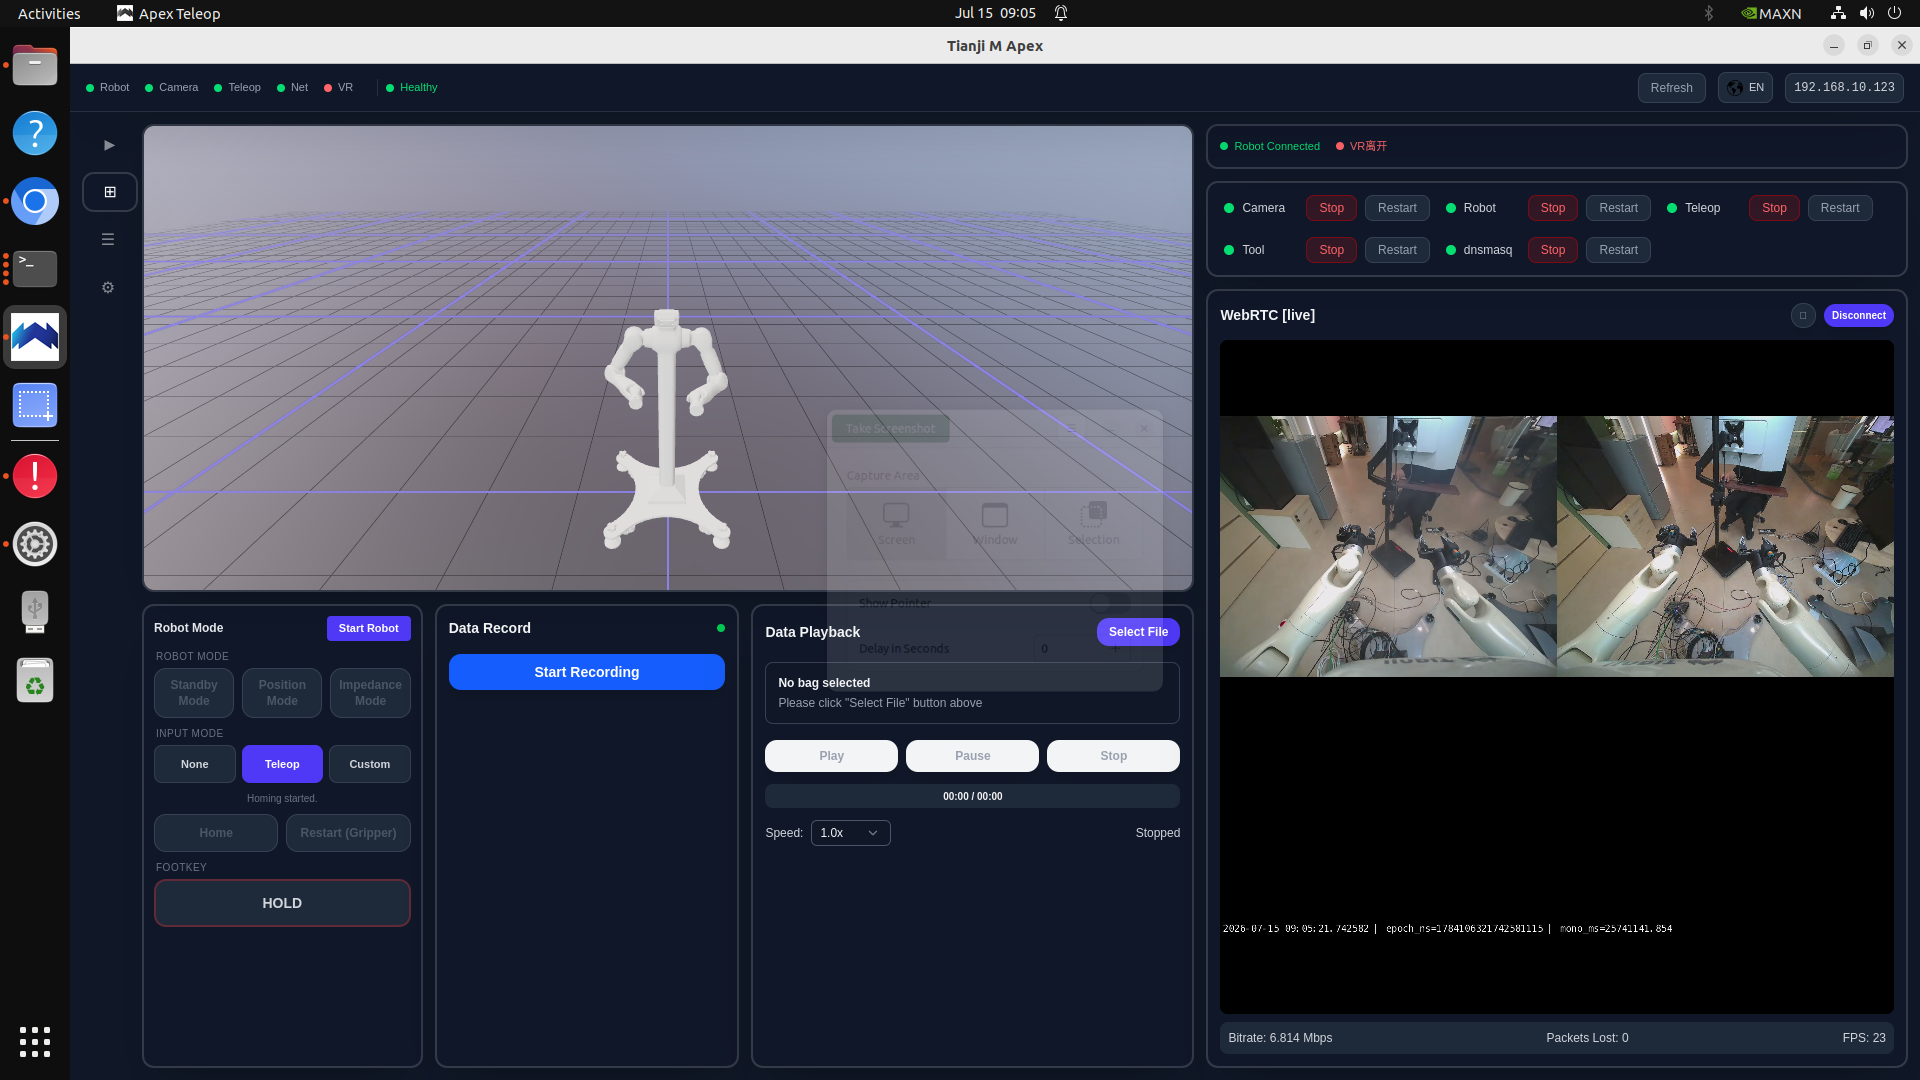This screenshot has width=1920, height=1080.
Task: Open the Files app in the dock
Action: click(35, 66)
